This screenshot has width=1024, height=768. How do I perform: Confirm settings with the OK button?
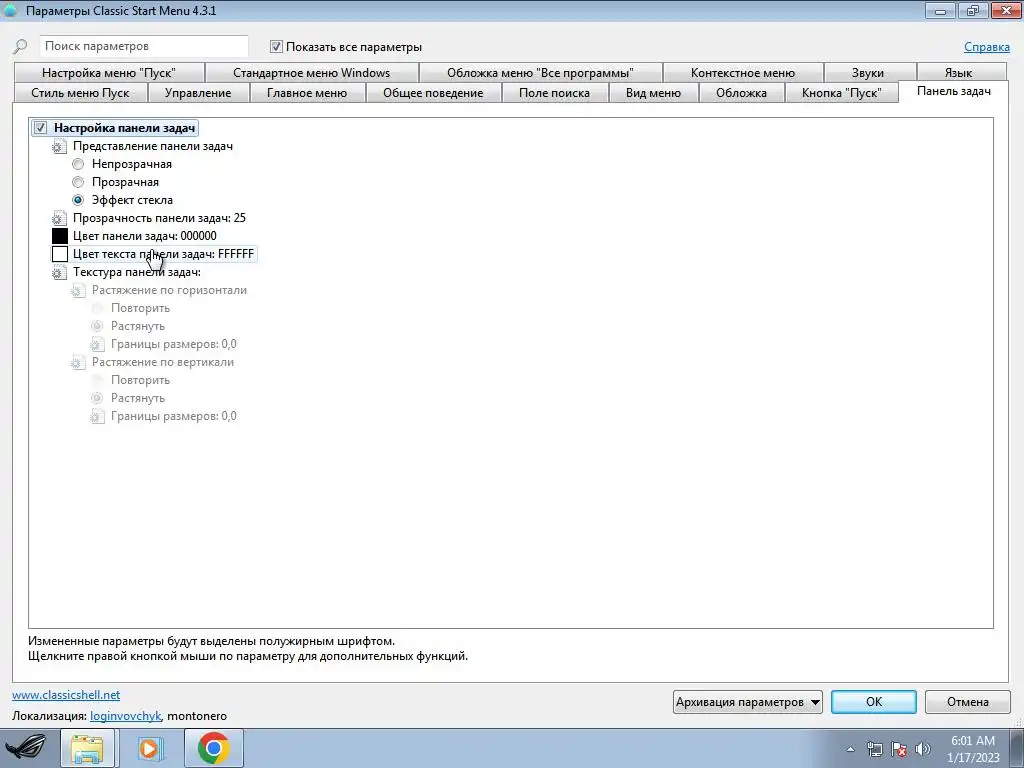click(874, 702)
